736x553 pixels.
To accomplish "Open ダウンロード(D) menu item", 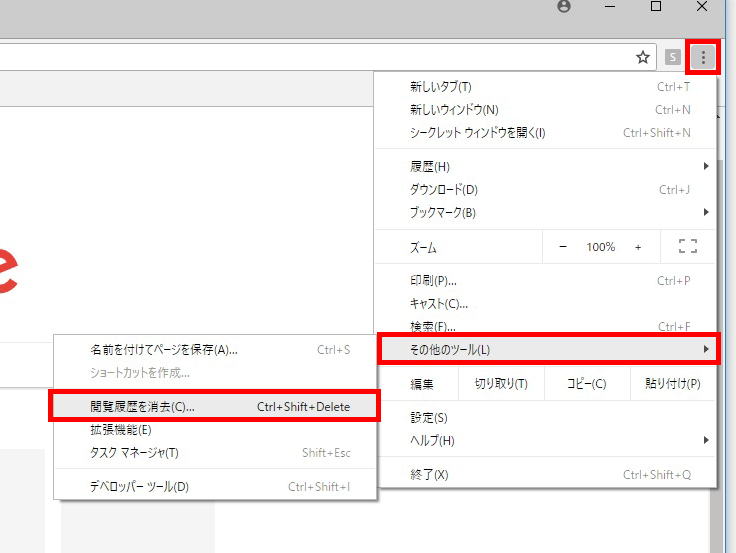I will point(545,190).
